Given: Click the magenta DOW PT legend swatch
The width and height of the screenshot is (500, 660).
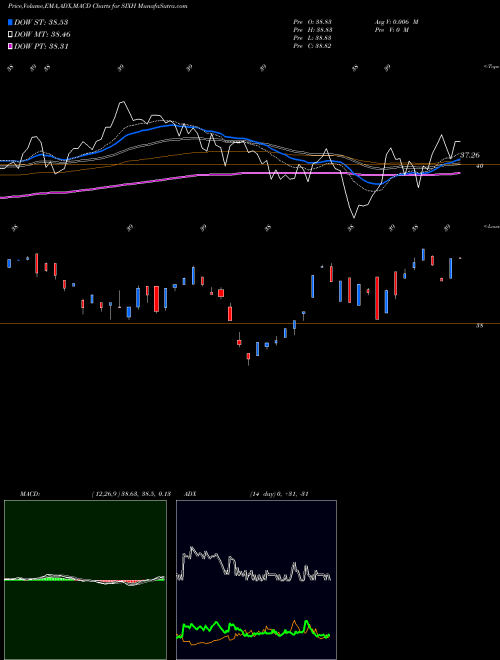Looking at the screenshot, I should [10, 46].
